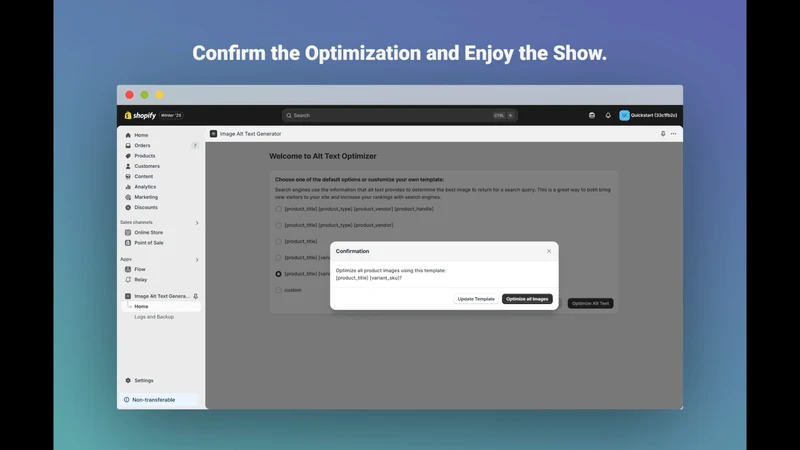The height and width of the screenshot is (450, 800).
Task: Open the Relay app icon
Action: pyautogui.click(x=128, y=280)
